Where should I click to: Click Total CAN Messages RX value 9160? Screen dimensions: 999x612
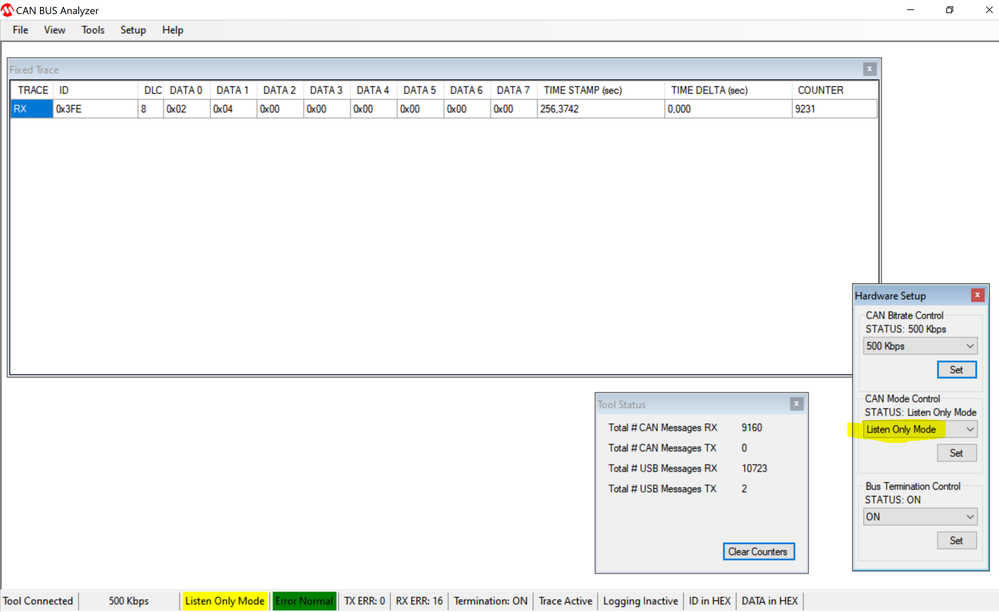pyautogui.click(x=752, y=427)
